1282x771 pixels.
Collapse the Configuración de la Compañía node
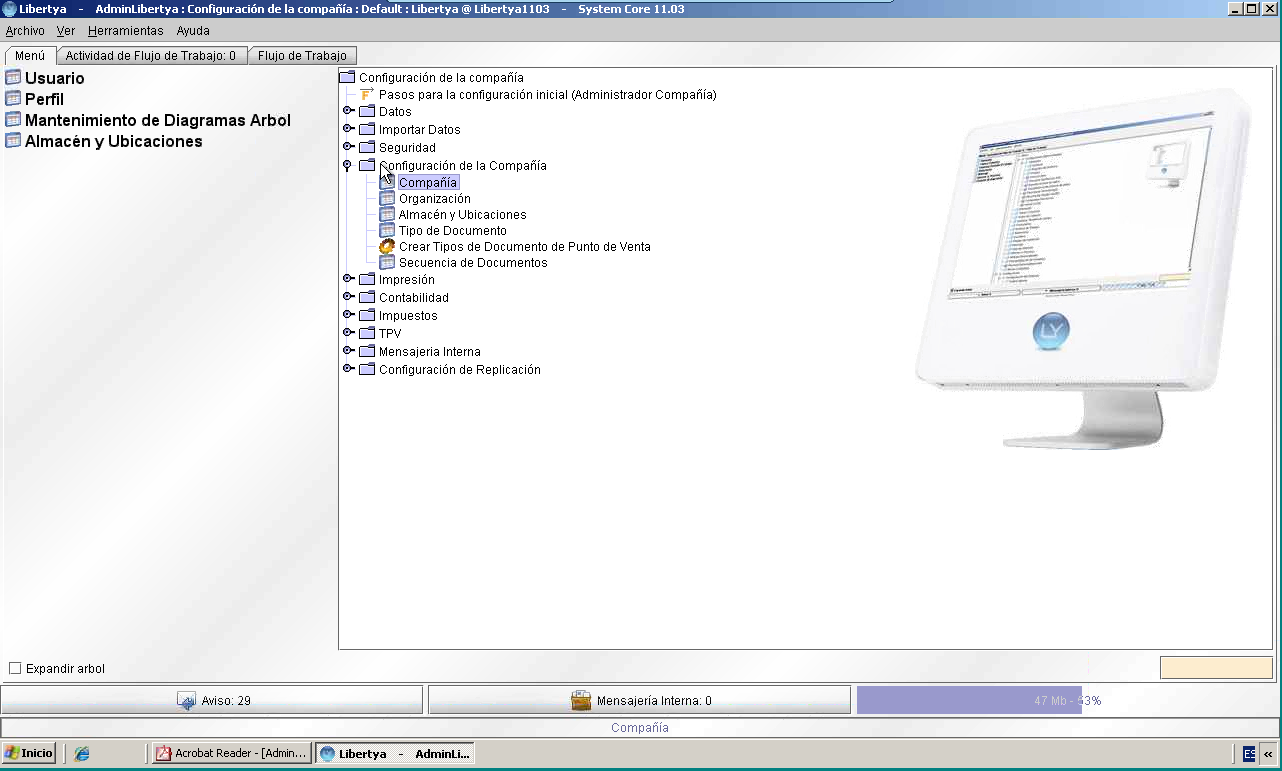348,165
